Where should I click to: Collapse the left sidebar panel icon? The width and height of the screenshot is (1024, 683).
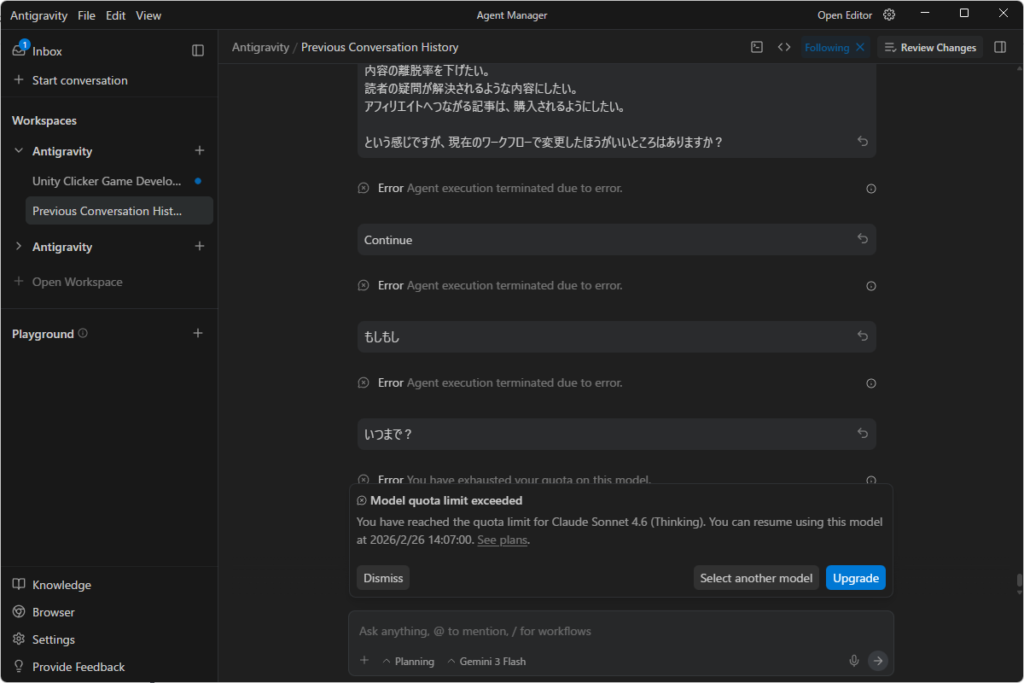point(198,51)
